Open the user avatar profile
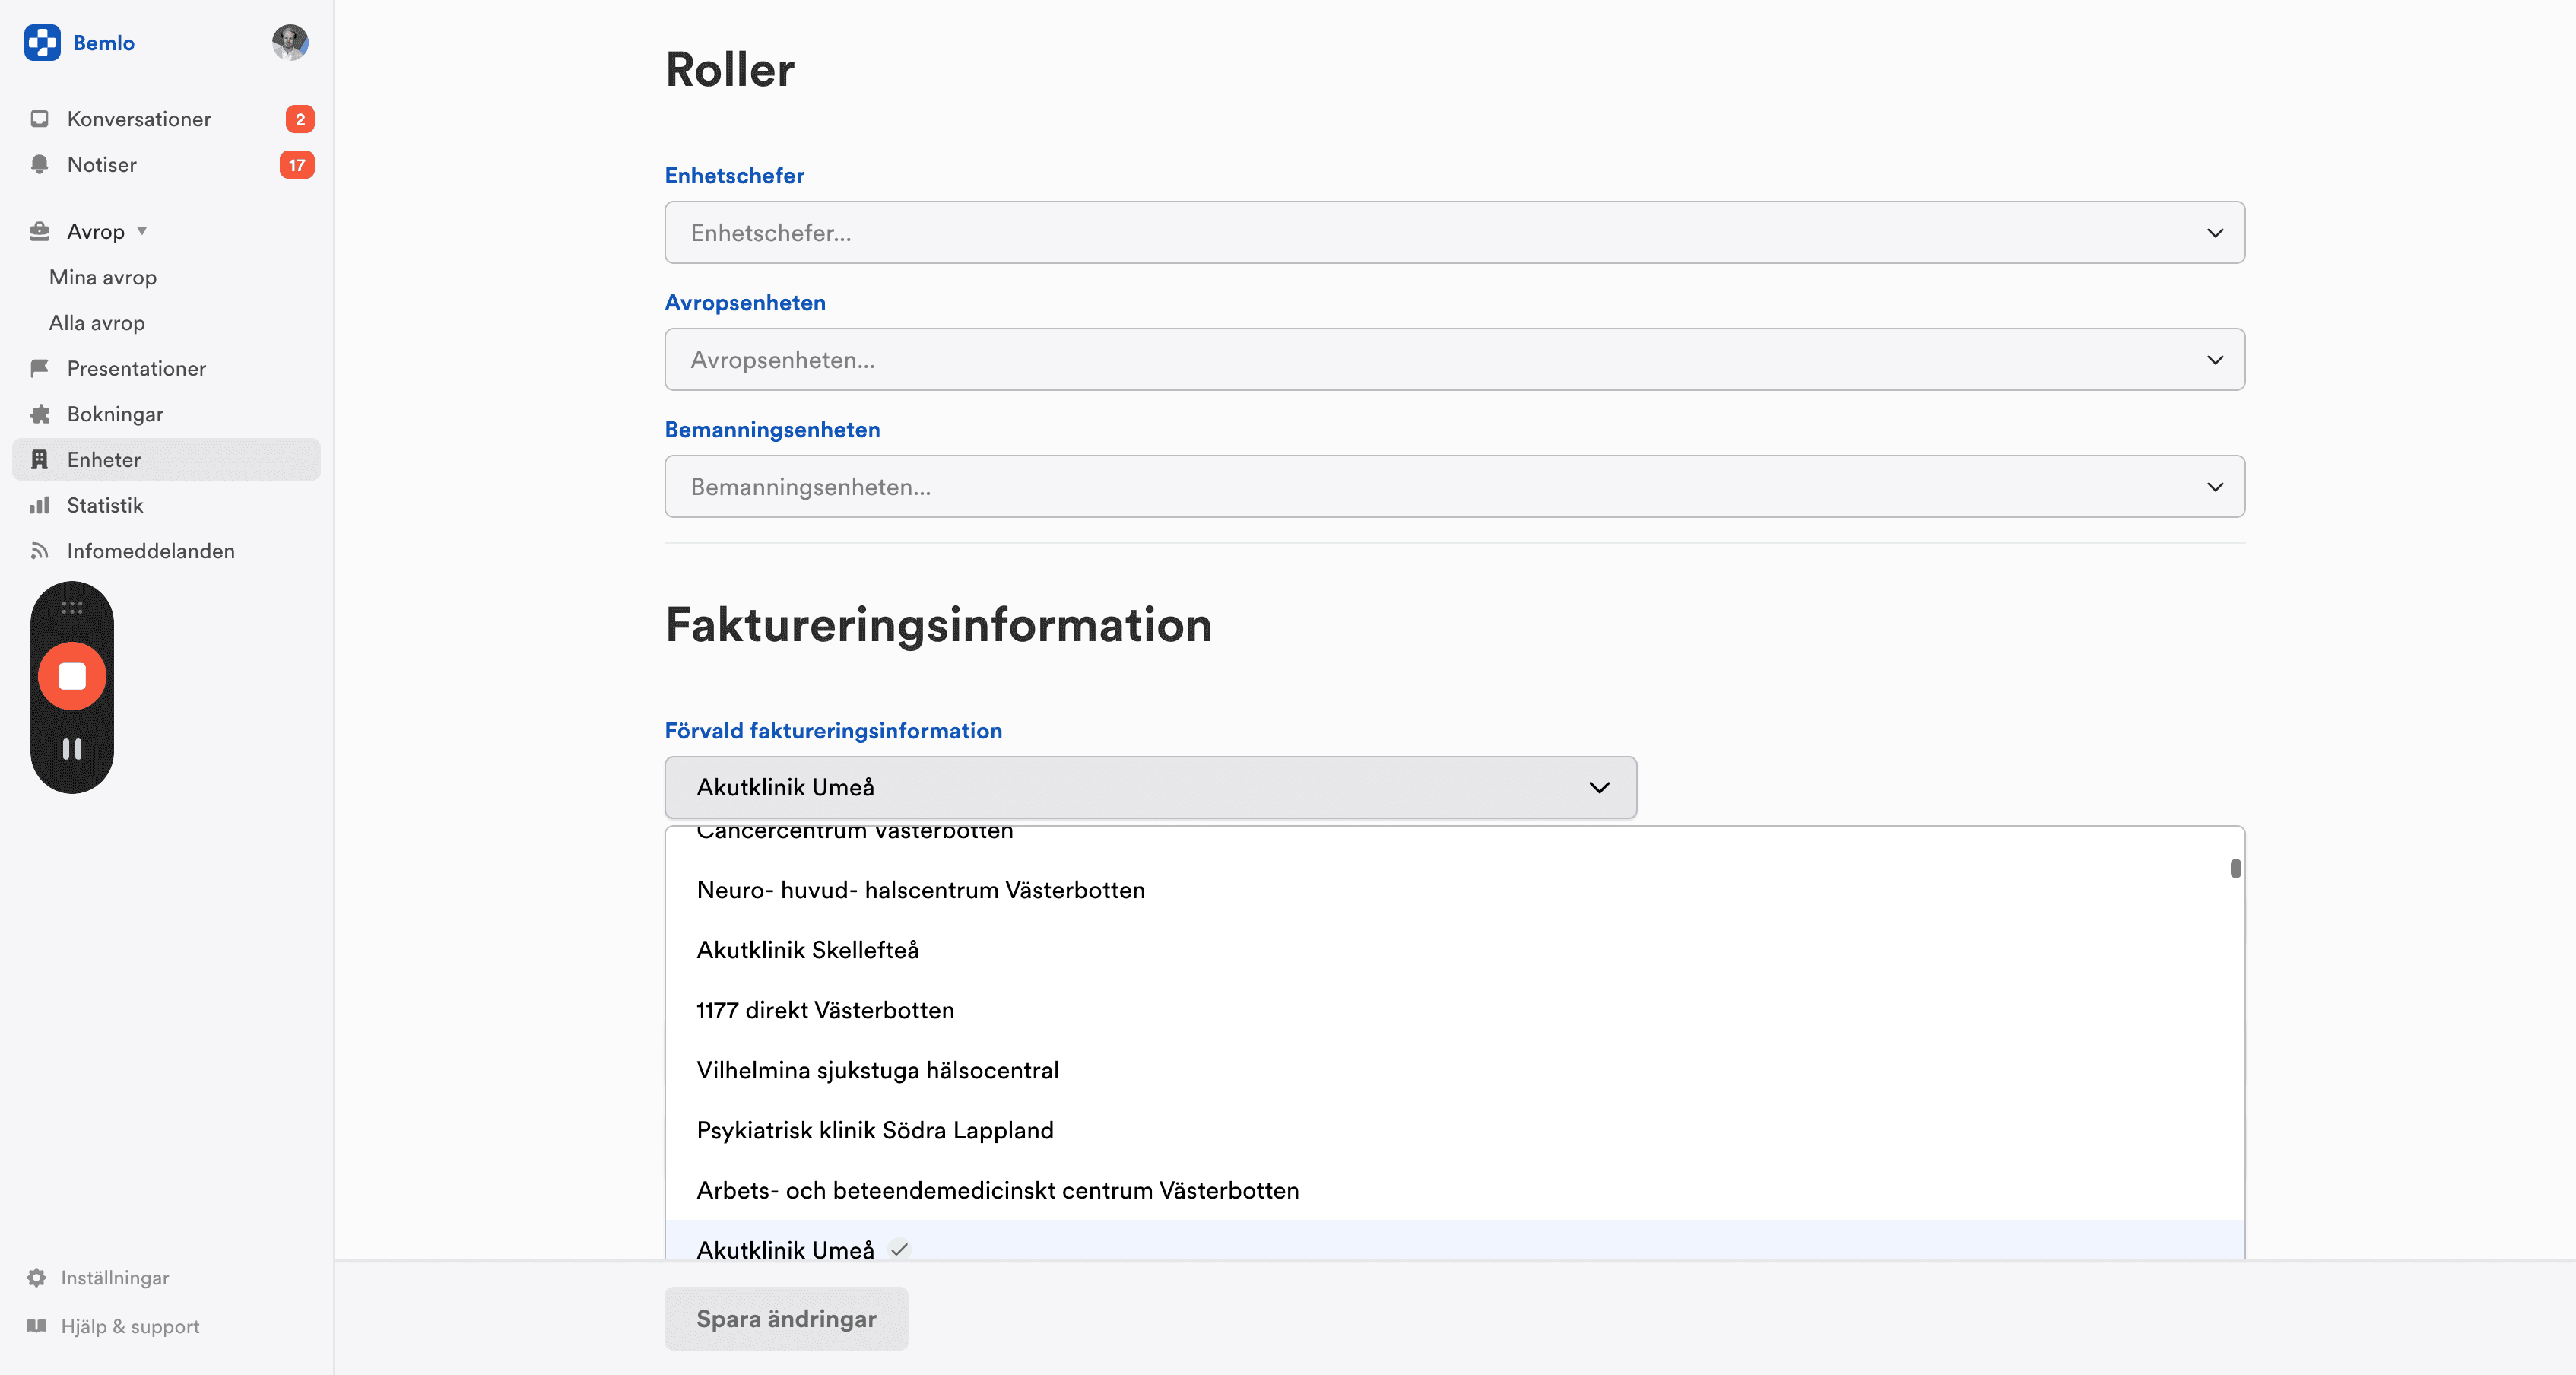The image size is (2576, 1375). 290,43
